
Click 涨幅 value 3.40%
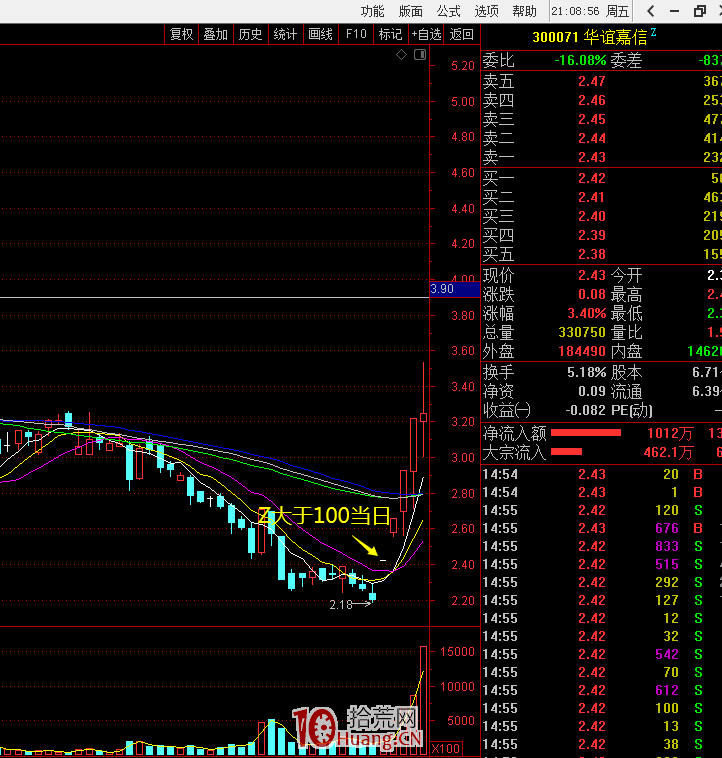587,313
